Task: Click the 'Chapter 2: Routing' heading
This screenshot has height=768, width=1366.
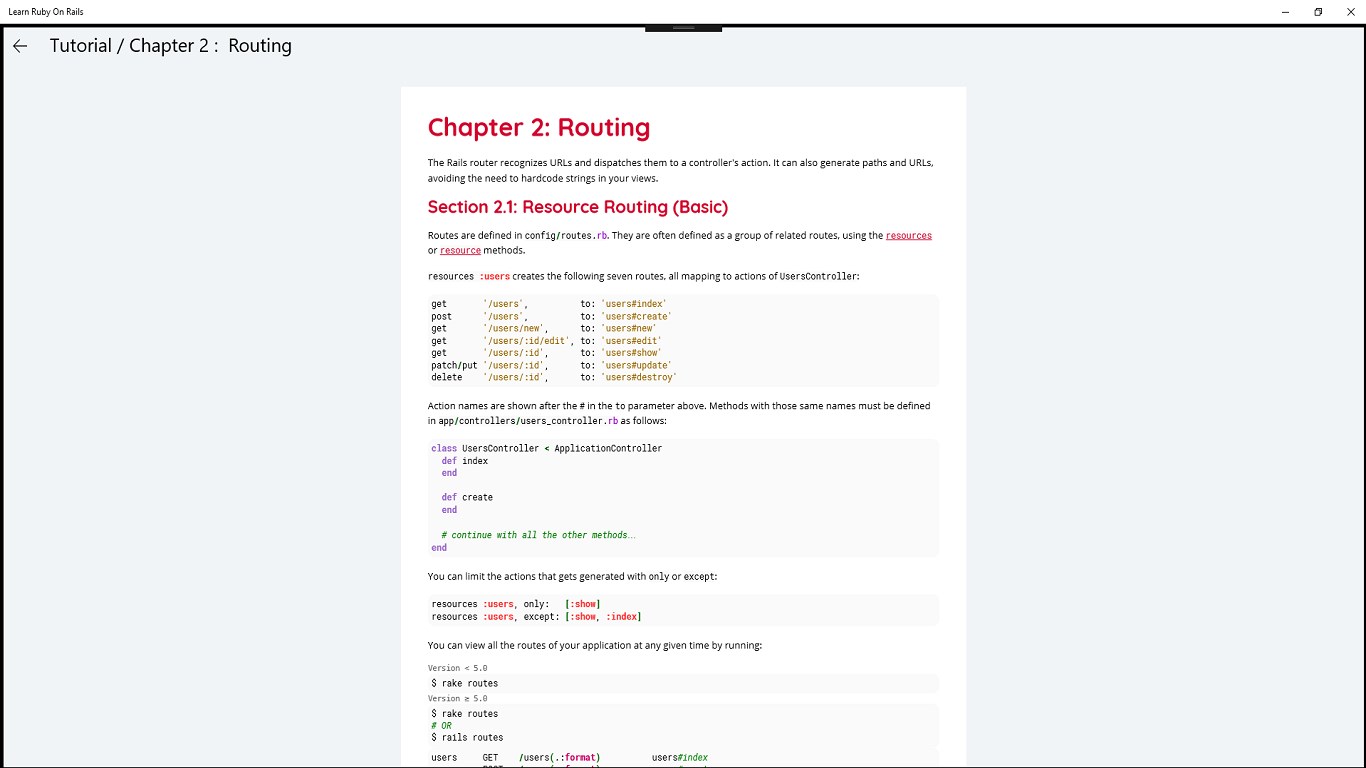Action: pos(539,128)
